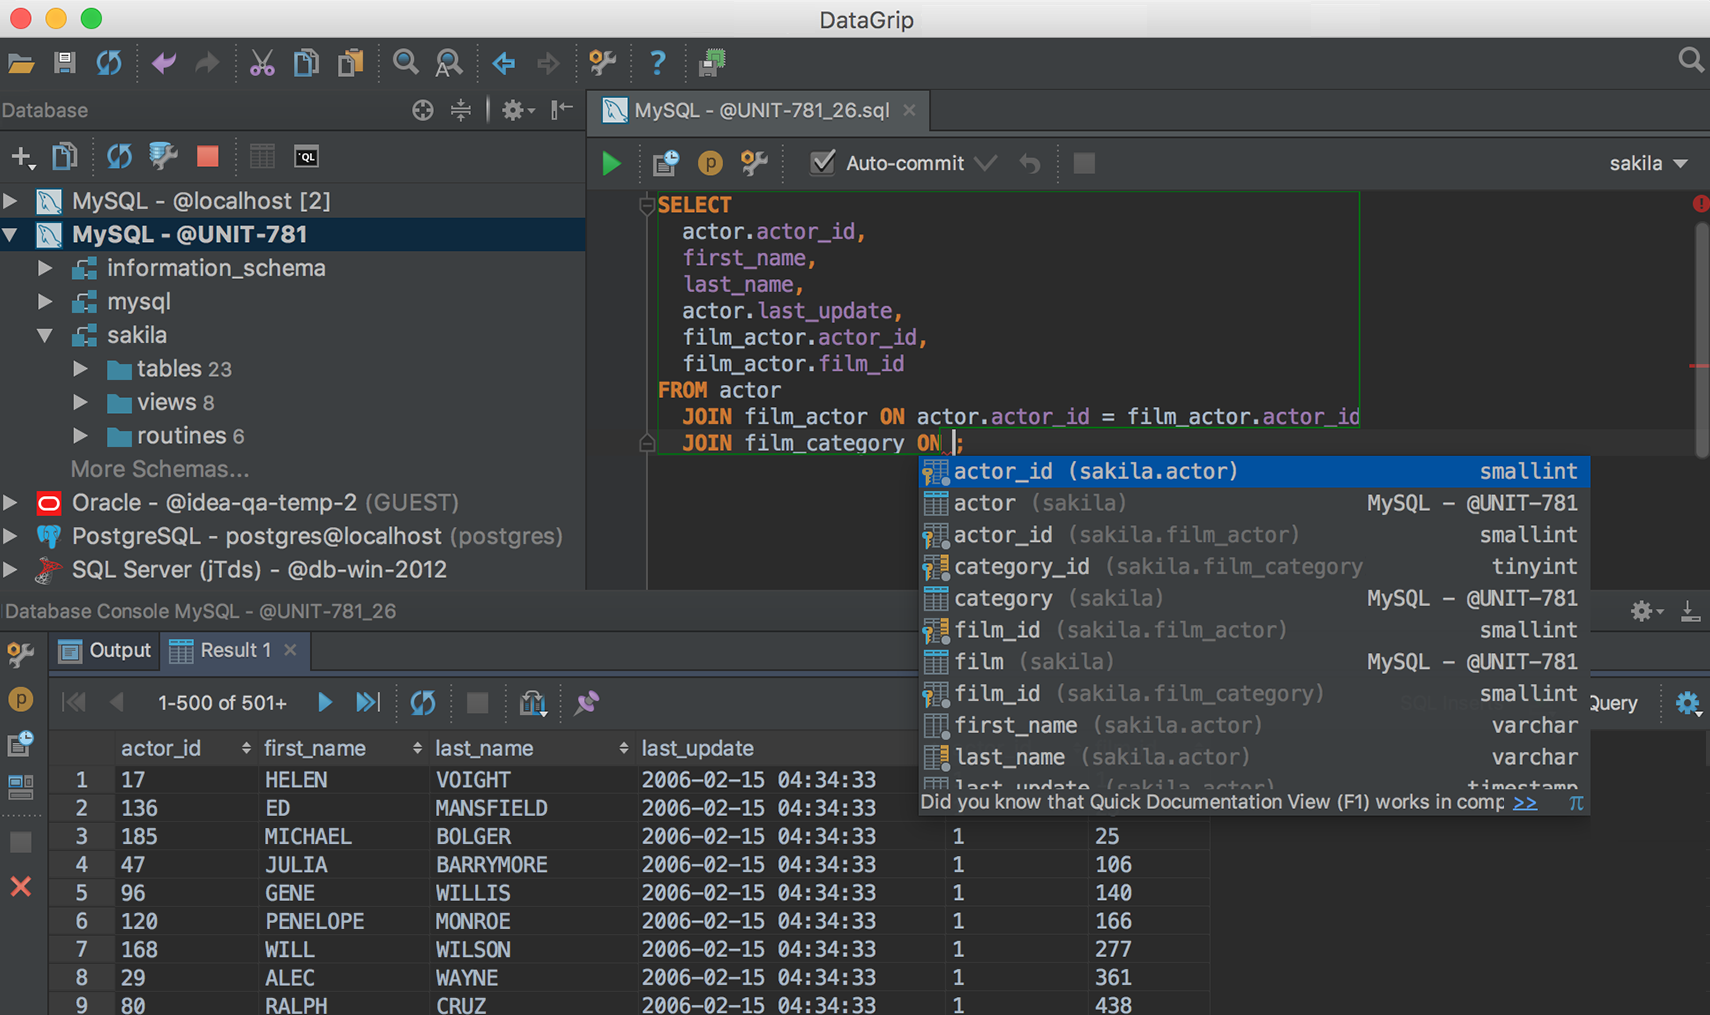The image size is (1710, 1015).
Task: Reload result page with refresh icon
Action: coord(423,702)
